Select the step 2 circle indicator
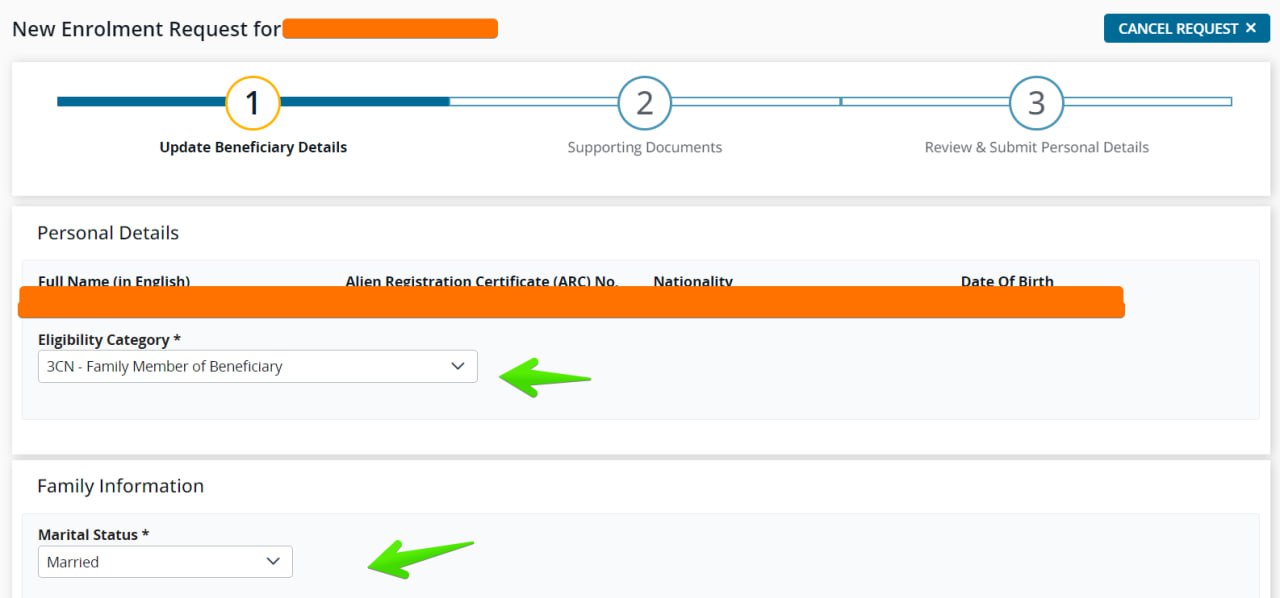 click(645, 103)
